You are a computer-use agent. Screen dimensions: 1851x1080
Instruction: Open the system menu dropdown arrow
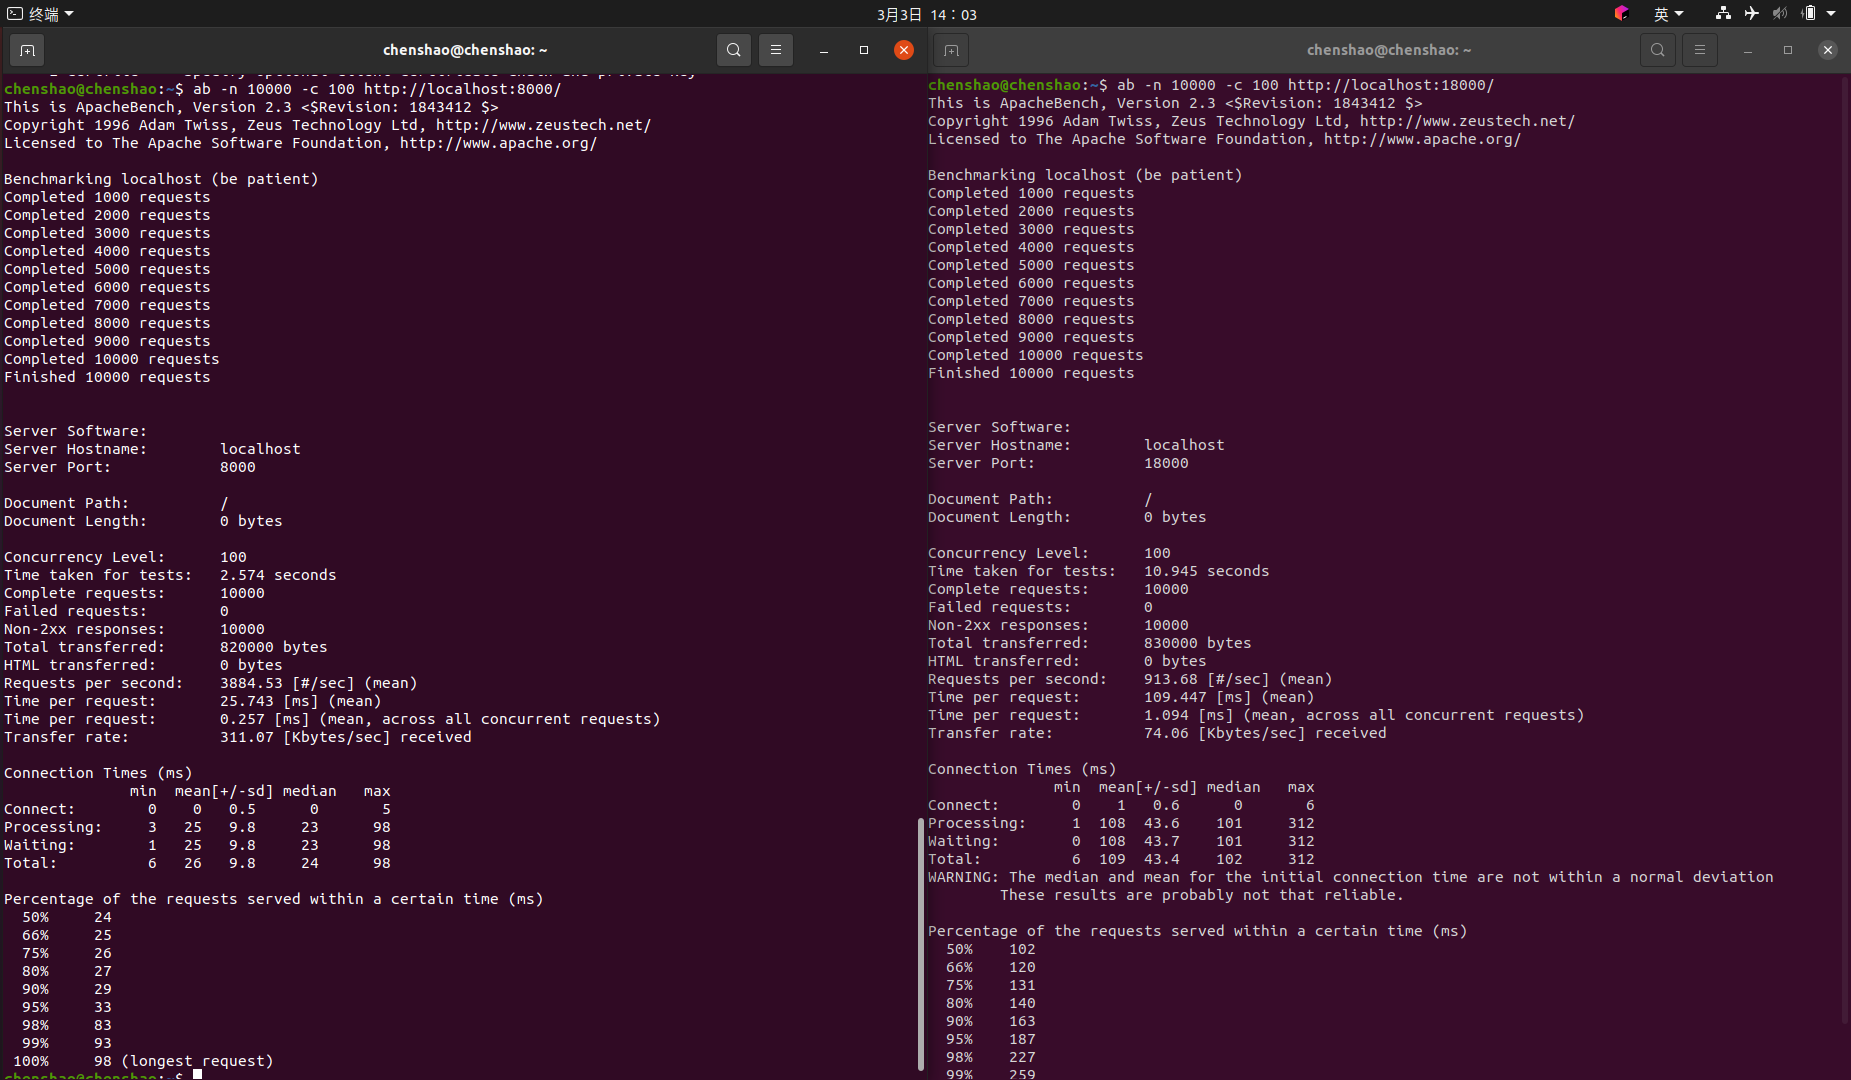click(1831, 13)
